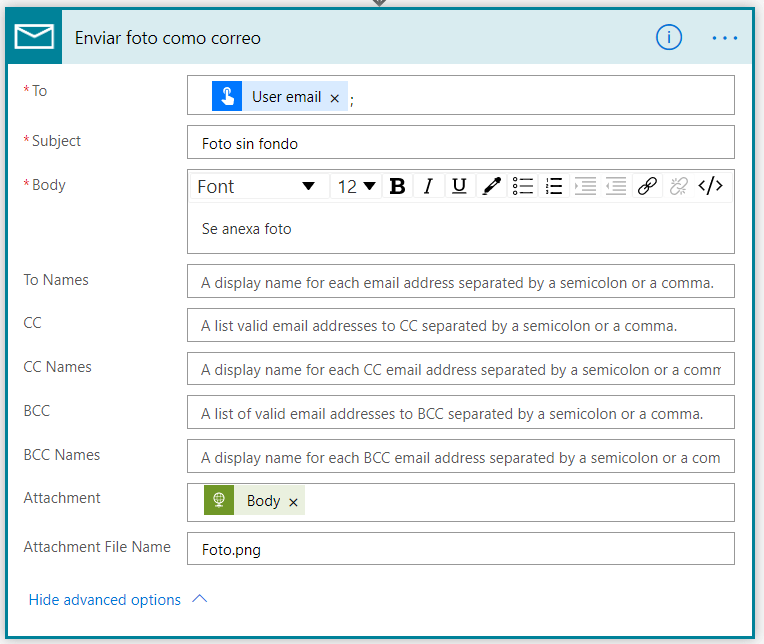Click into the CC email addresses field
The image size is (764, 644).
(x=460, y=325)
